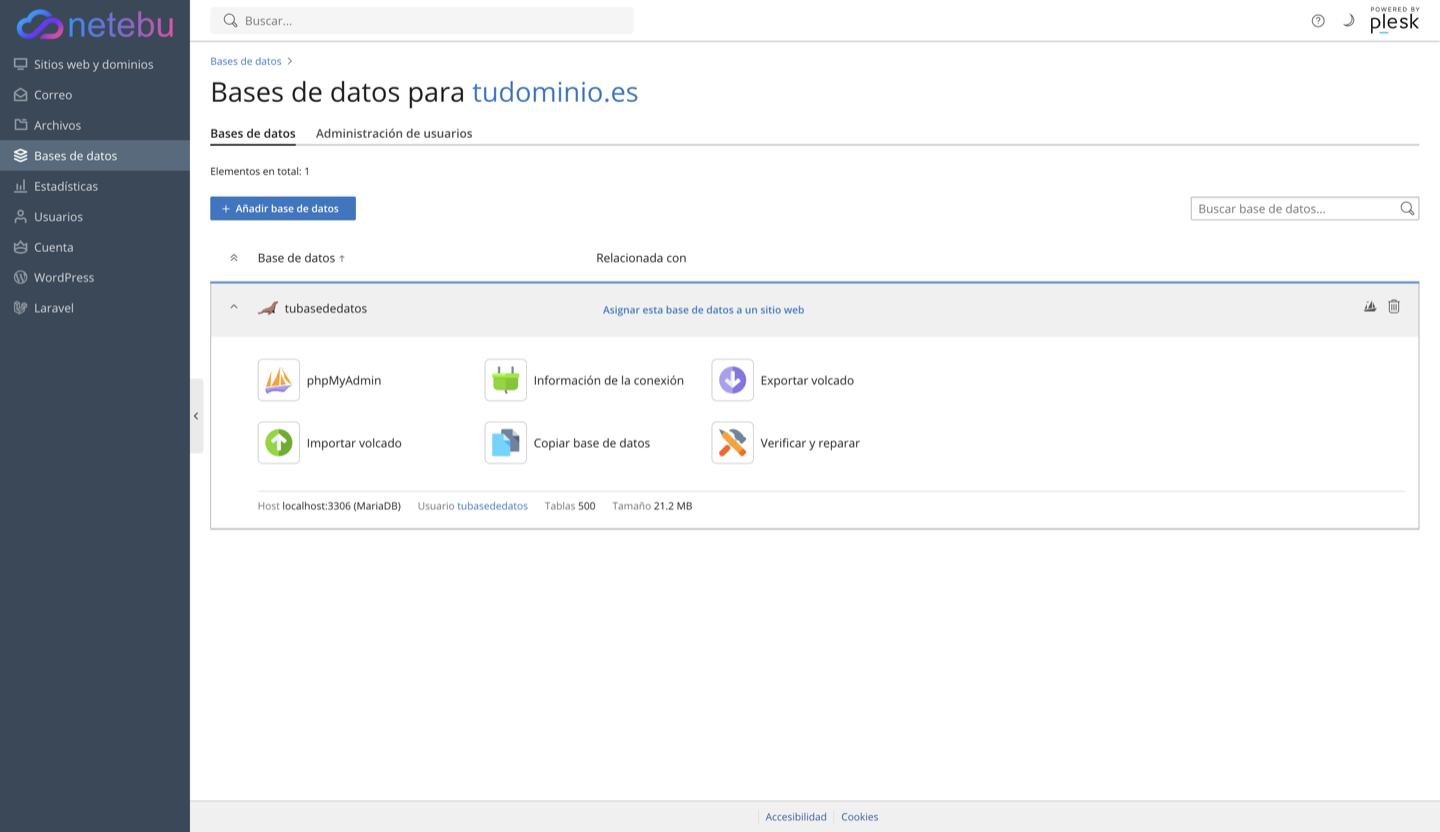This screenshot has height=832, width=1440.
Task: Click the purple Exportar volcado arrow icon
Action: click(733, 380)
